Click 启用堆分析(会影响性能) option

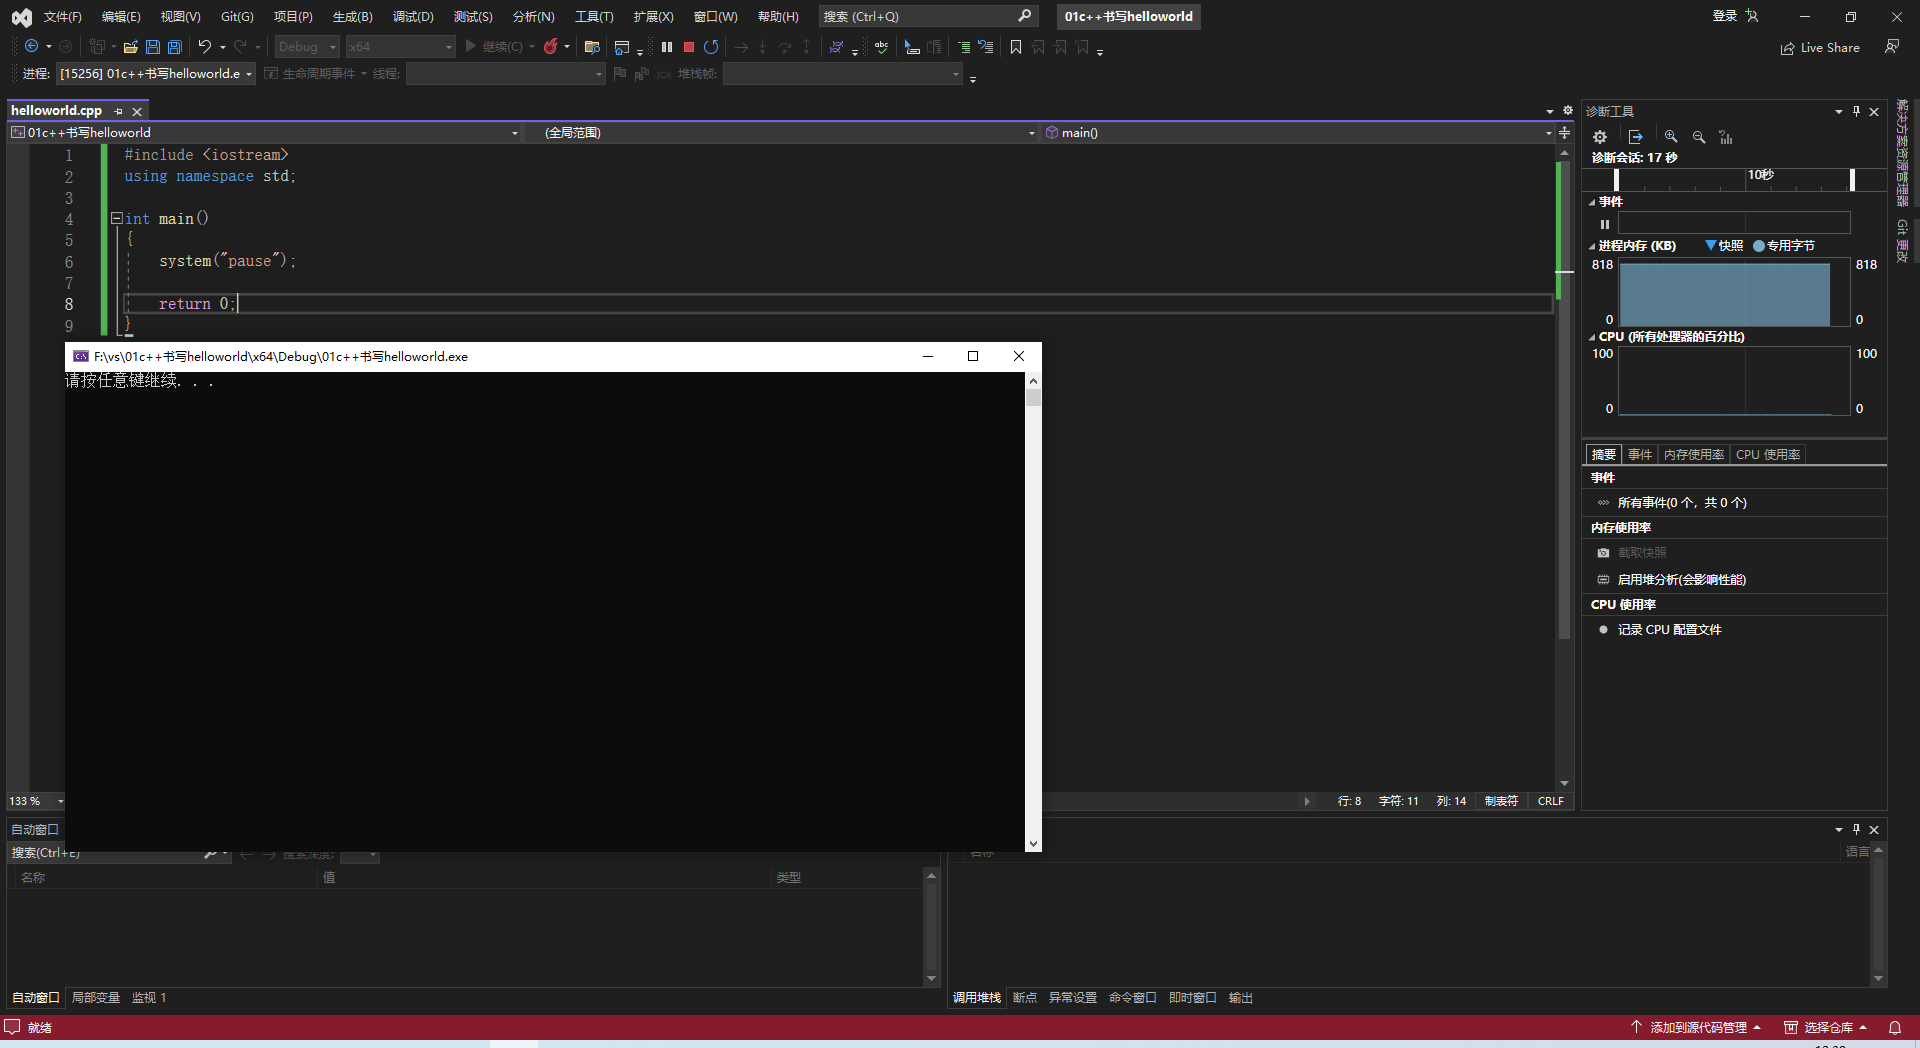click(x=1682, y=580)
